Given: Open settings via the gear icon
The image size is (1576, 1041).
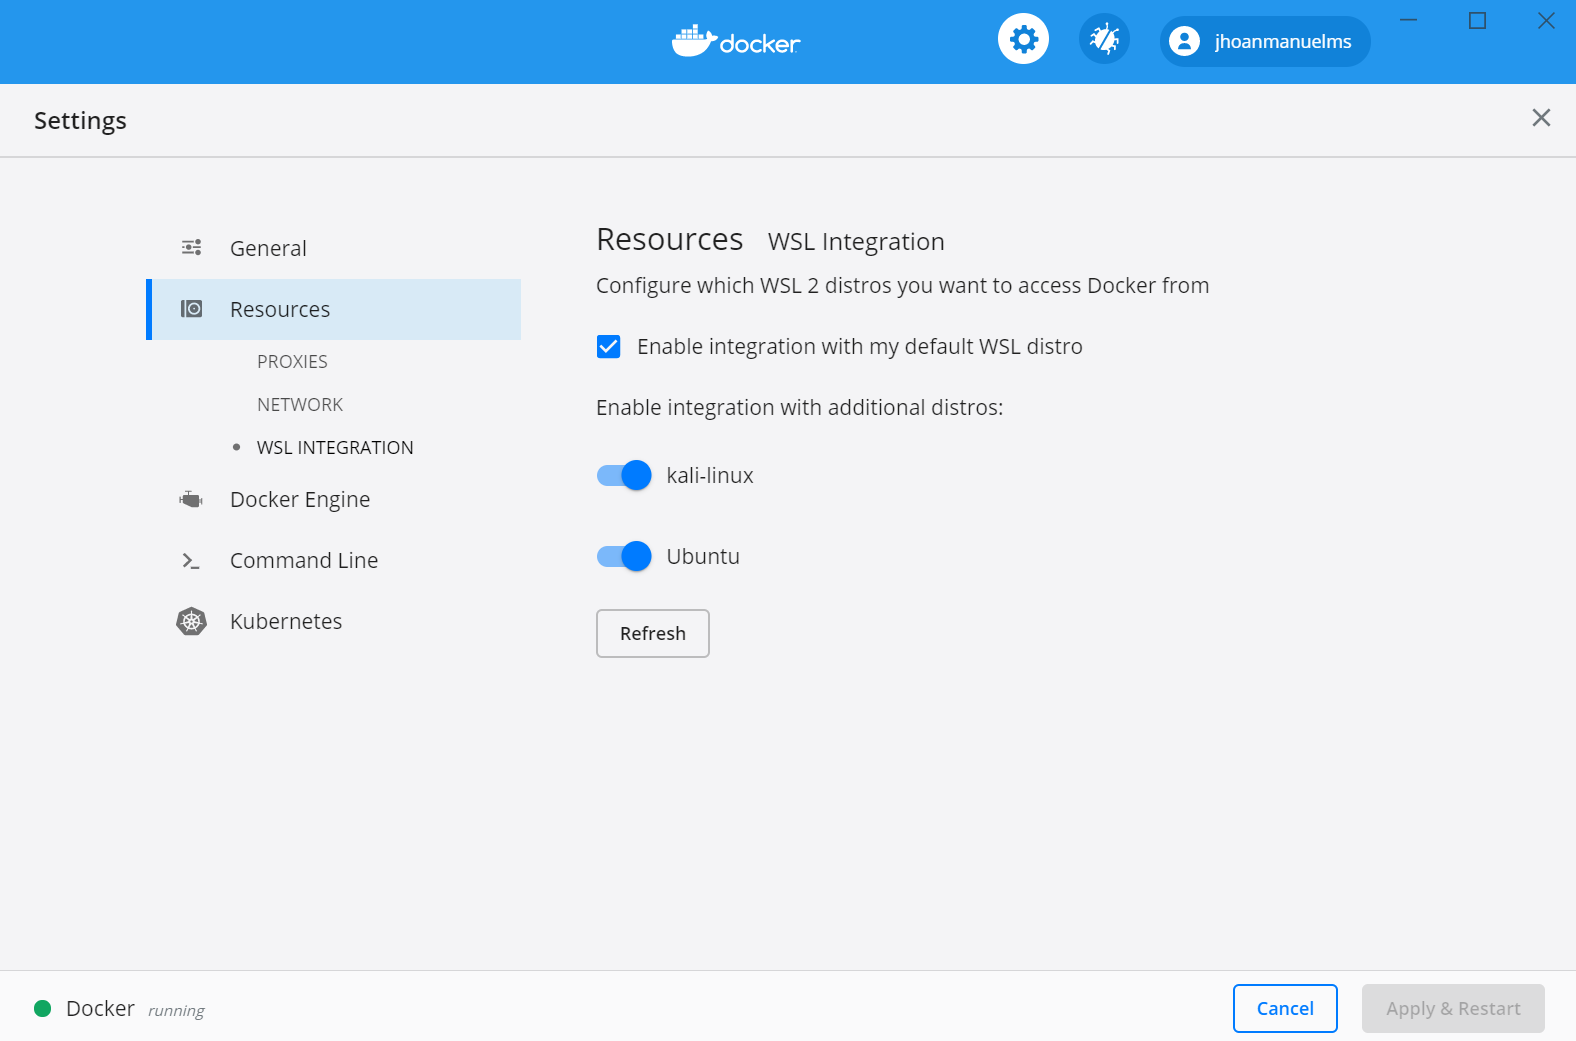Looking at the screenshot, I should 1023,40.
